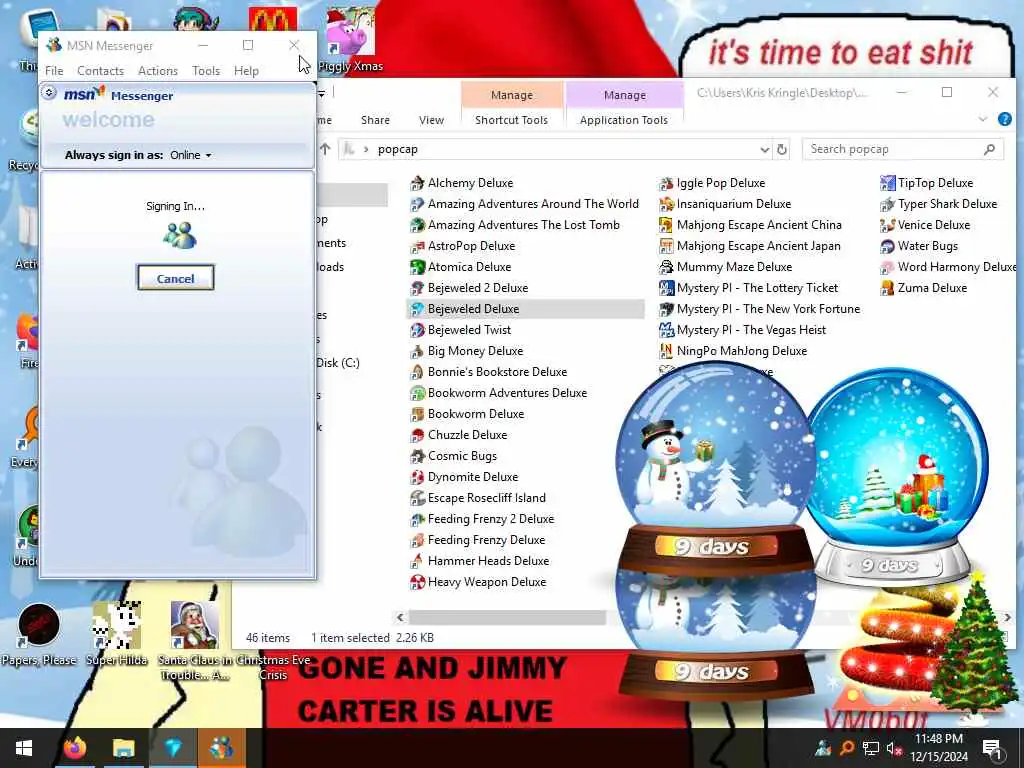Image resolution: width=1024 pixels, height=768 pixels.
Task: Select the TipTop Deluxe icon
Action: point(887,184)
